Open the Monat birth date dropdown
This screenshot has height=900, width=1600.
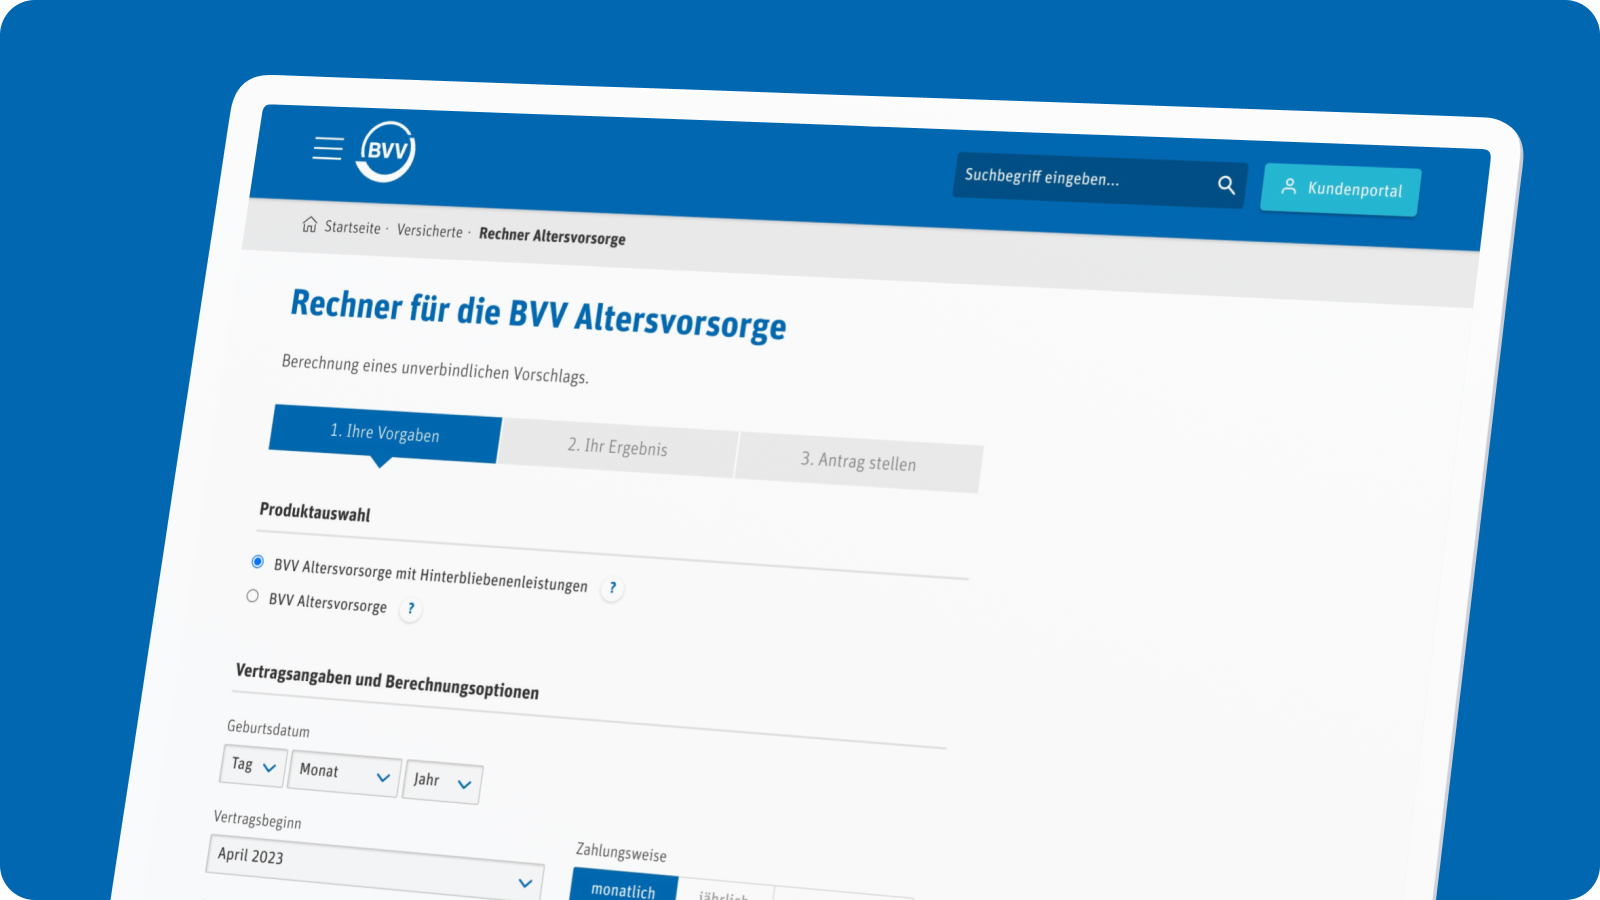(x=344, y=773)
